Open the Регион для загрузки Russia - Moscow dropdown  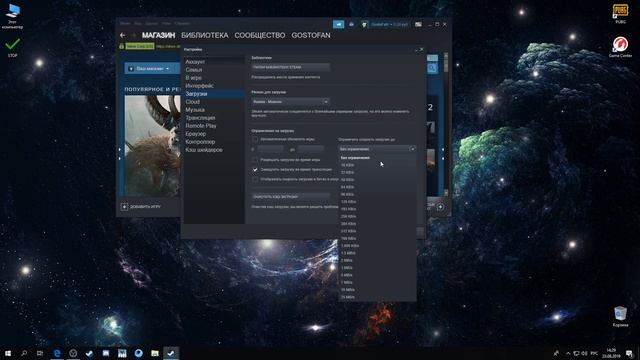[290, 102]
